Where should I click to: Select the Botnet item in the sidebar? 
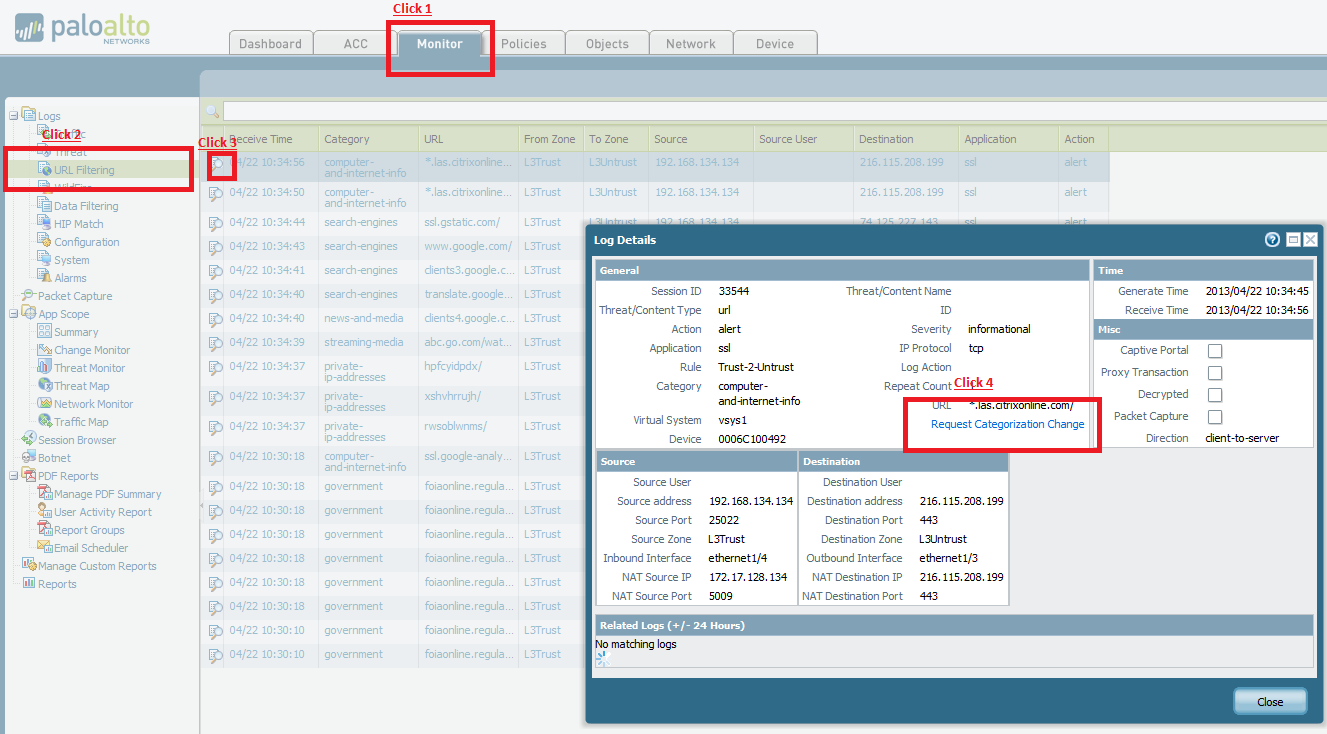(x=54, y=458)
